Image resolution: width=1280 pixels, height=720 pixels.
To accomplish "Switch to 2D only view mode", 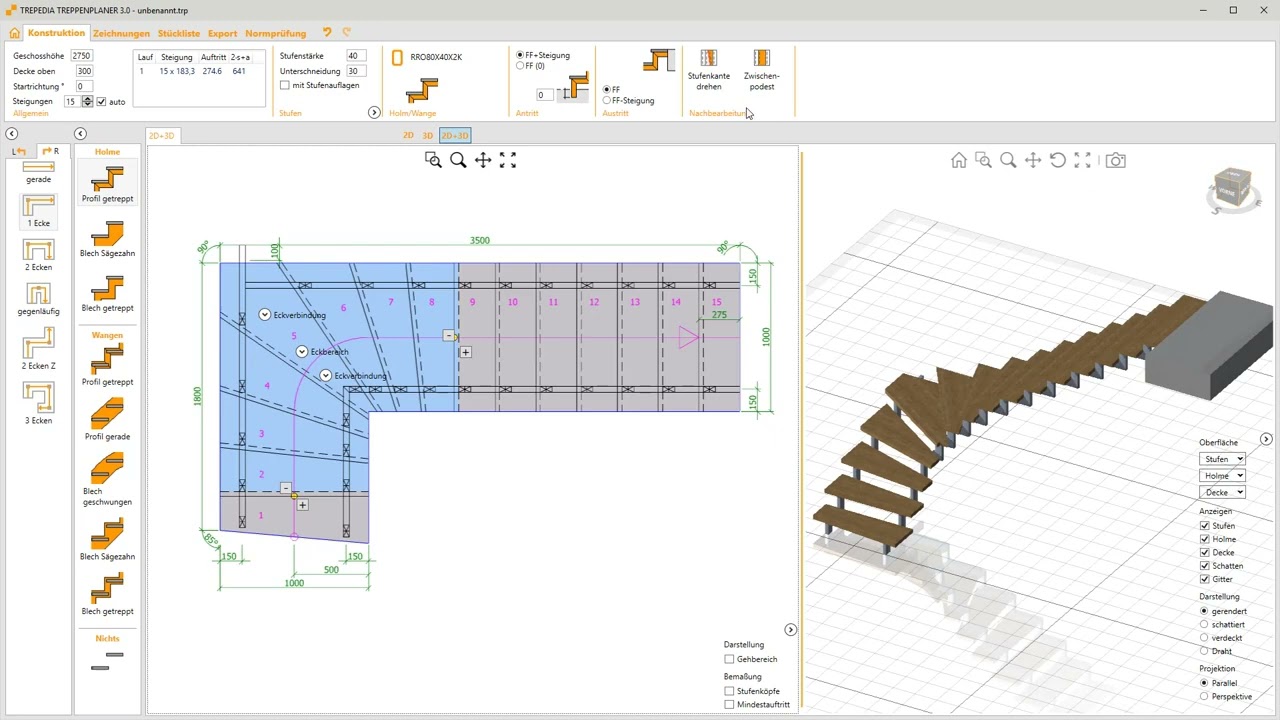I will (x=408, y=135).
